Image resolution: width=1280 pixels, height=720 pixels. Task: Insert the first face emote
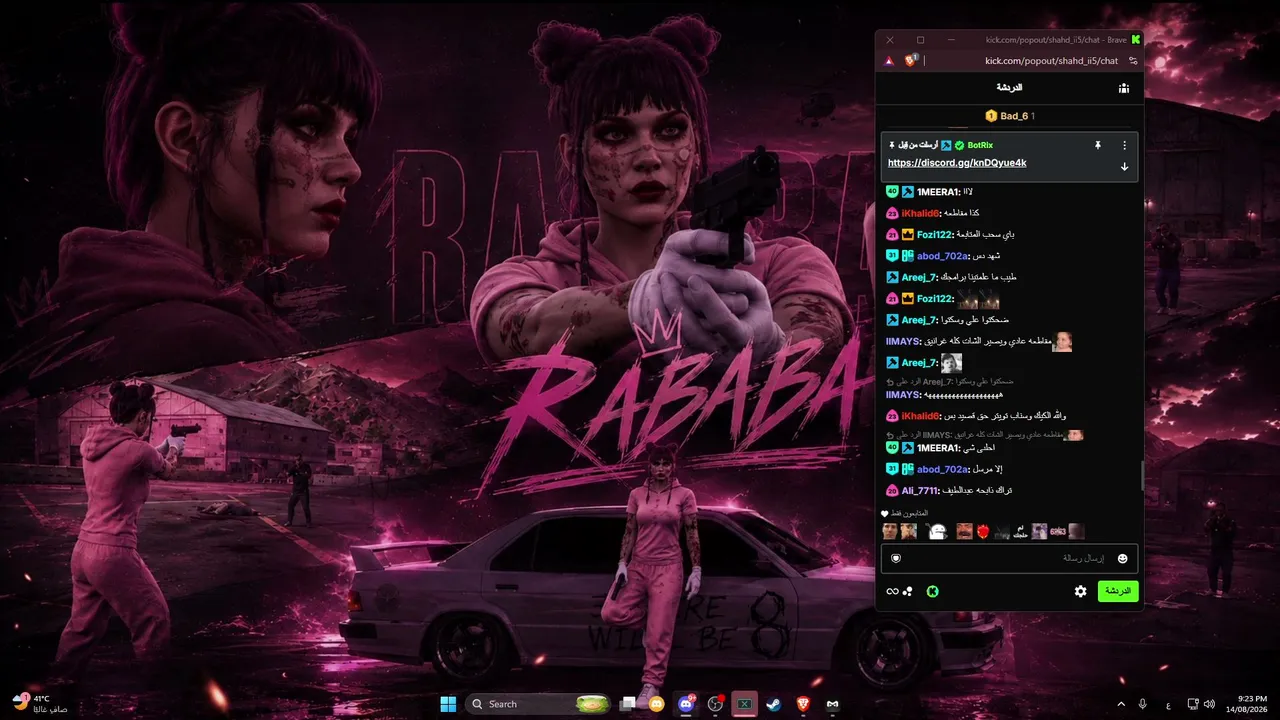point(889,531)
